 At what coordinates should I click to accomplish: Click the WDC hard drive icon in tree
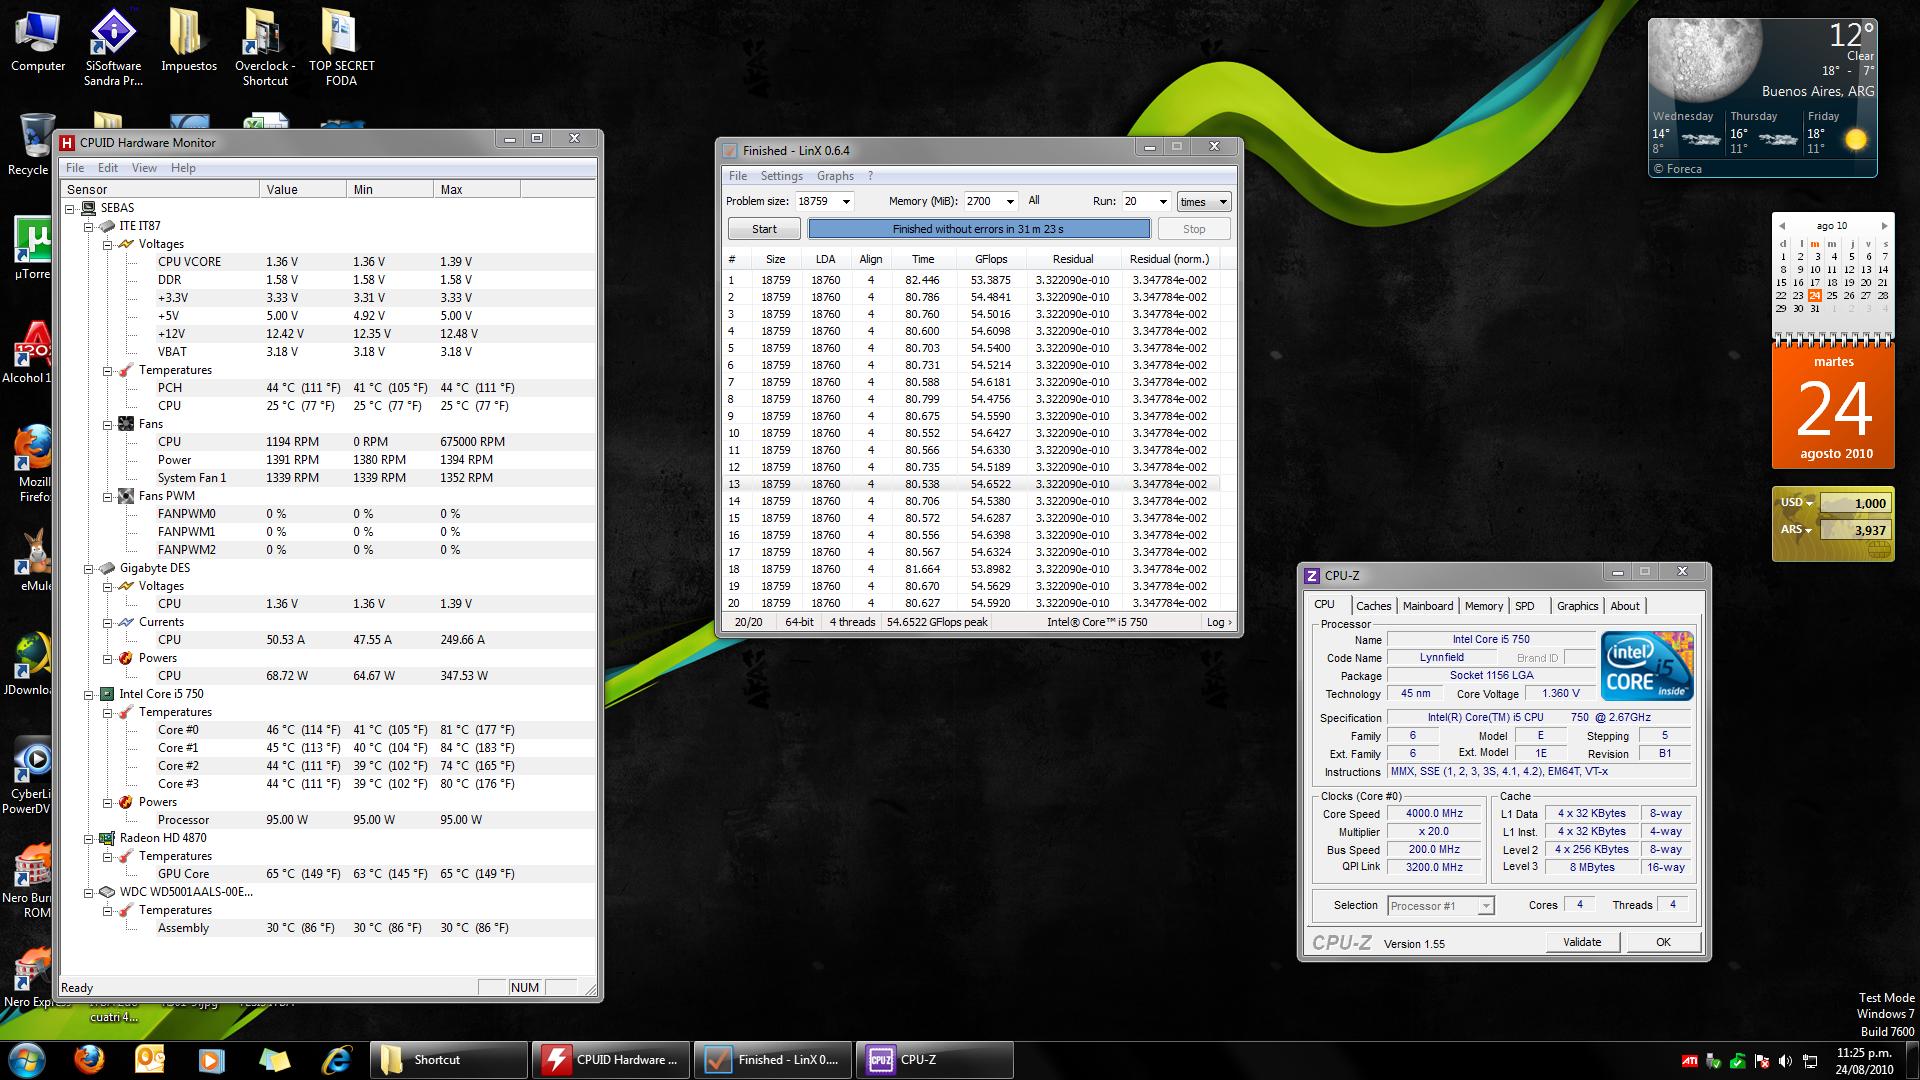(x=106, y=892)
